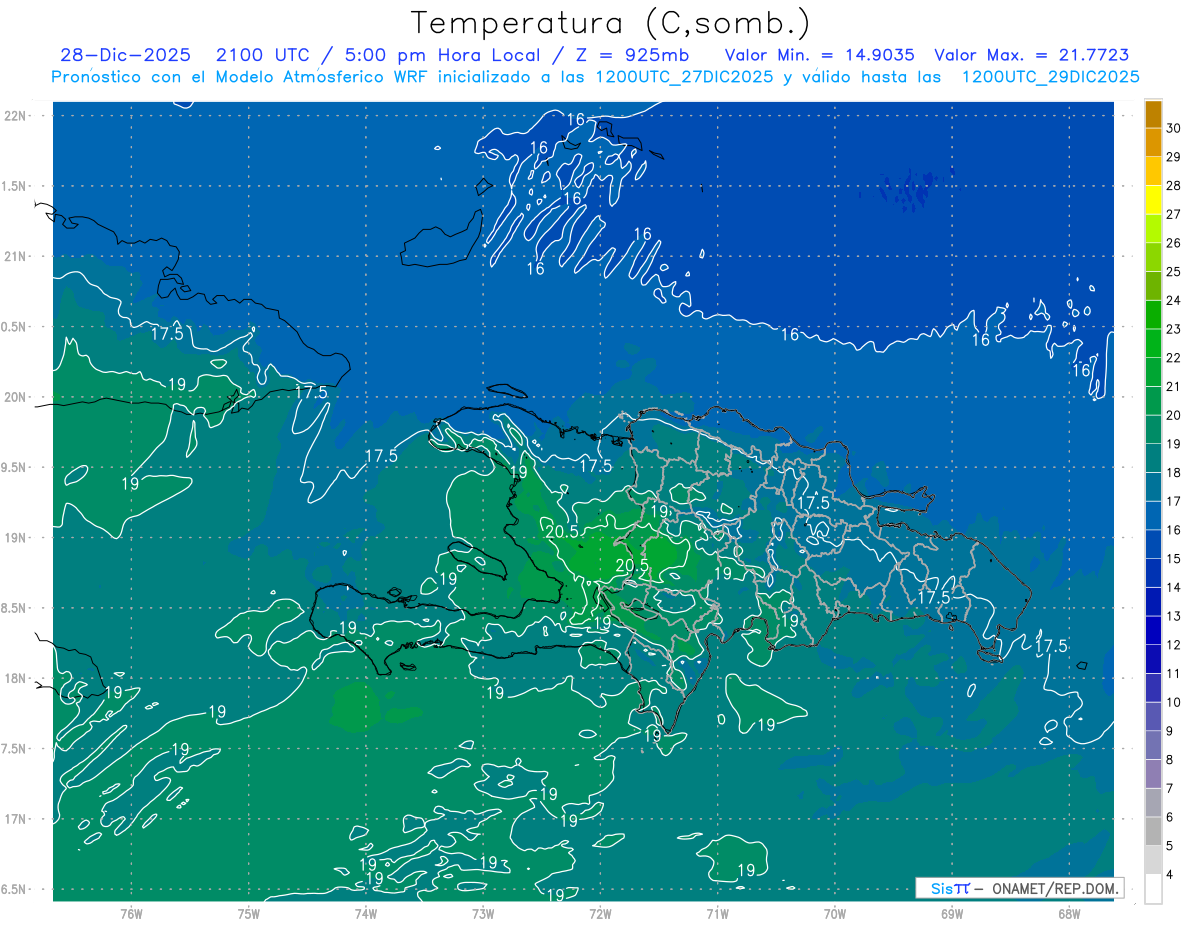
Task: Click the color bar label "27"
Action: pyautogui.click(x=1174, y=214)
